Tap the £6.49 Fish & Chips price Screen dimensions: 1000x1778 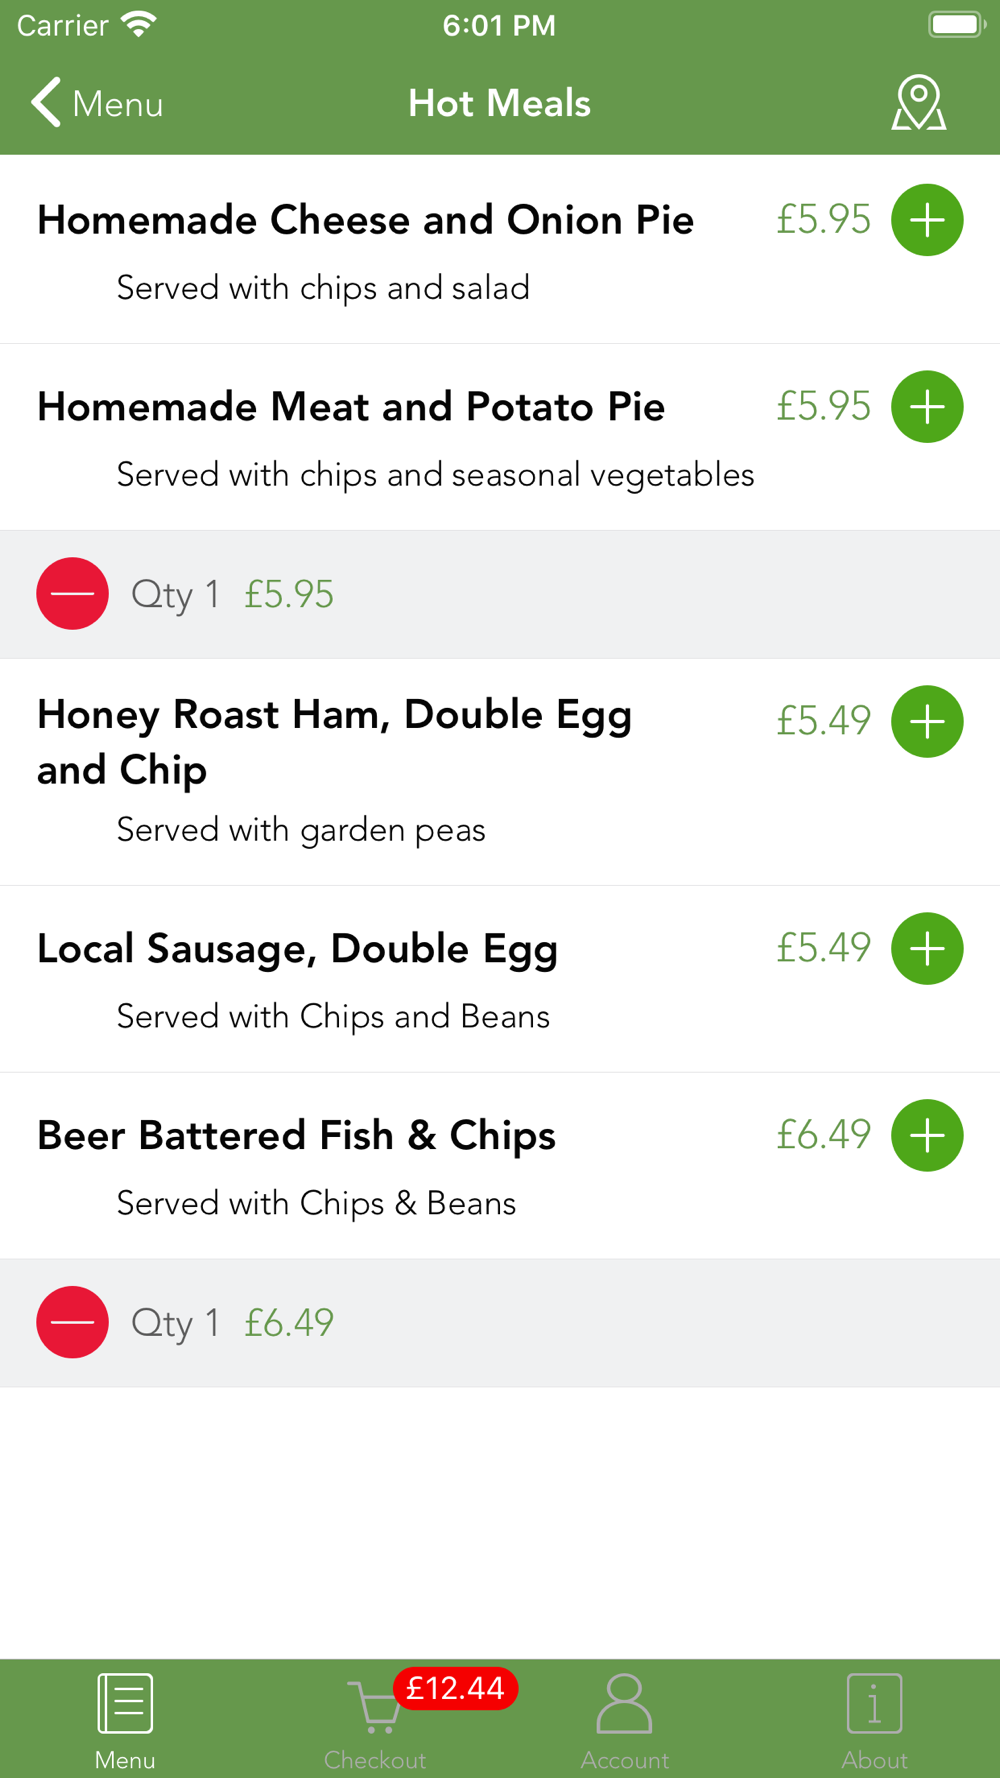click(x=823, y=1135)
